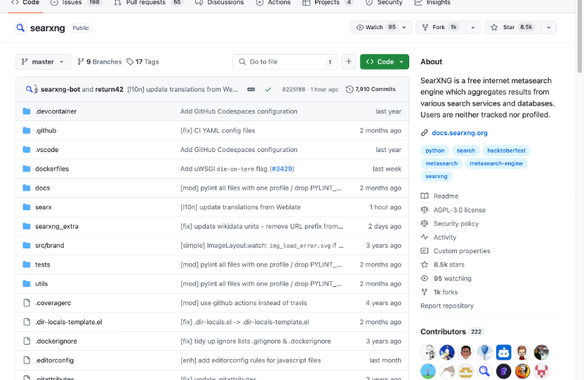Image resolution: width=584 pixels, height=380 pixels.
Task: Open the .devcontainer folder
Action: pyautogui.click(x=56, y=111)
